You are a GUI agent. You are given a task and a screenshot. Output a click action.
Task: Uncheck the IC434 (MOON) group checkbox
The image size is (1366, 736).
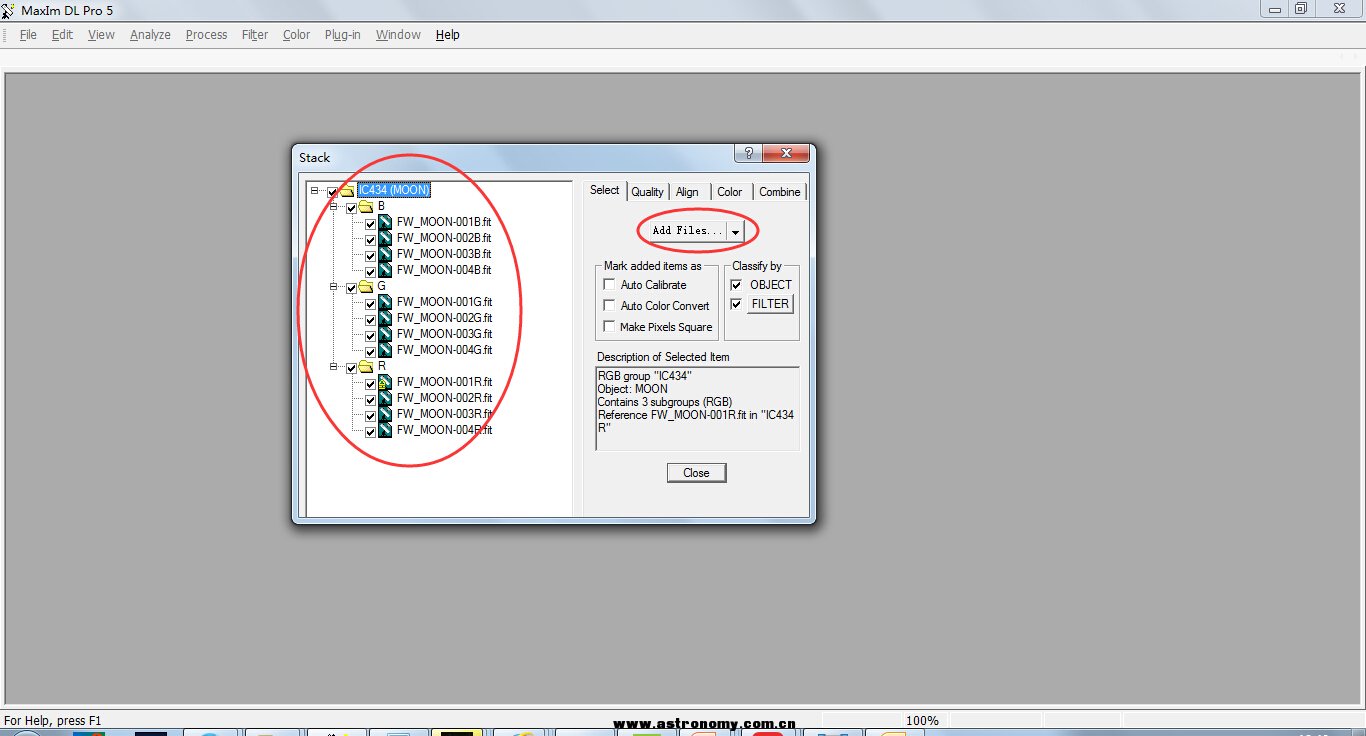[x=332, y=192]
